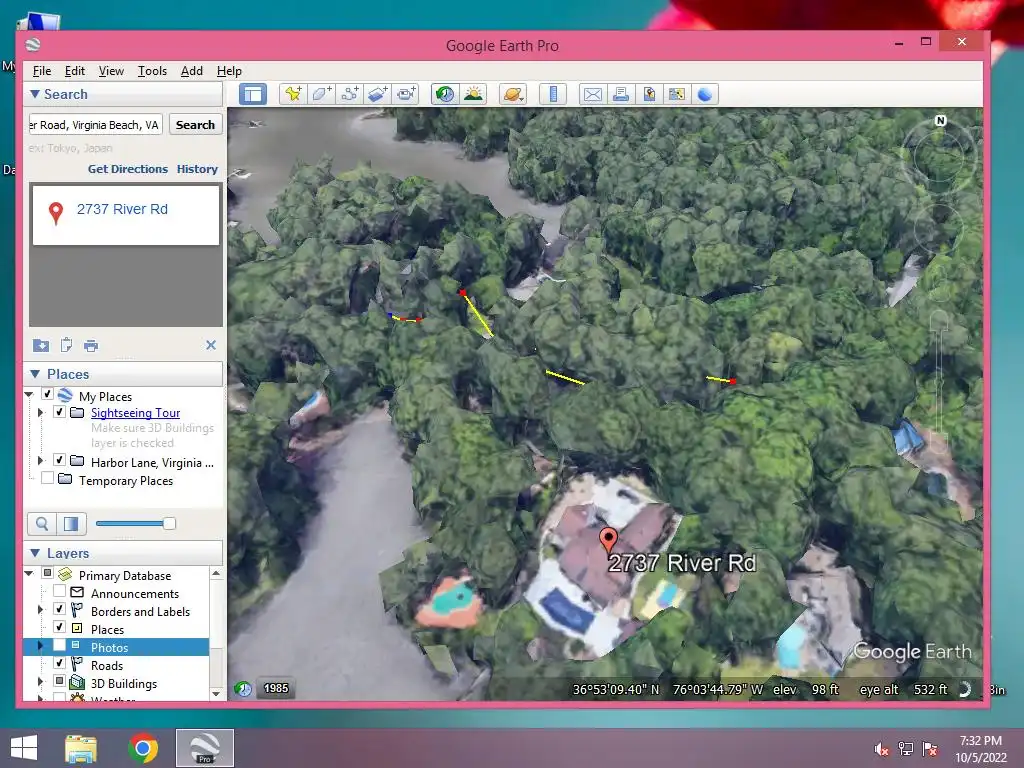Click the red placemark pin on the map
The width and height of the screenshot is (1024, 768).
click(609, 541)
